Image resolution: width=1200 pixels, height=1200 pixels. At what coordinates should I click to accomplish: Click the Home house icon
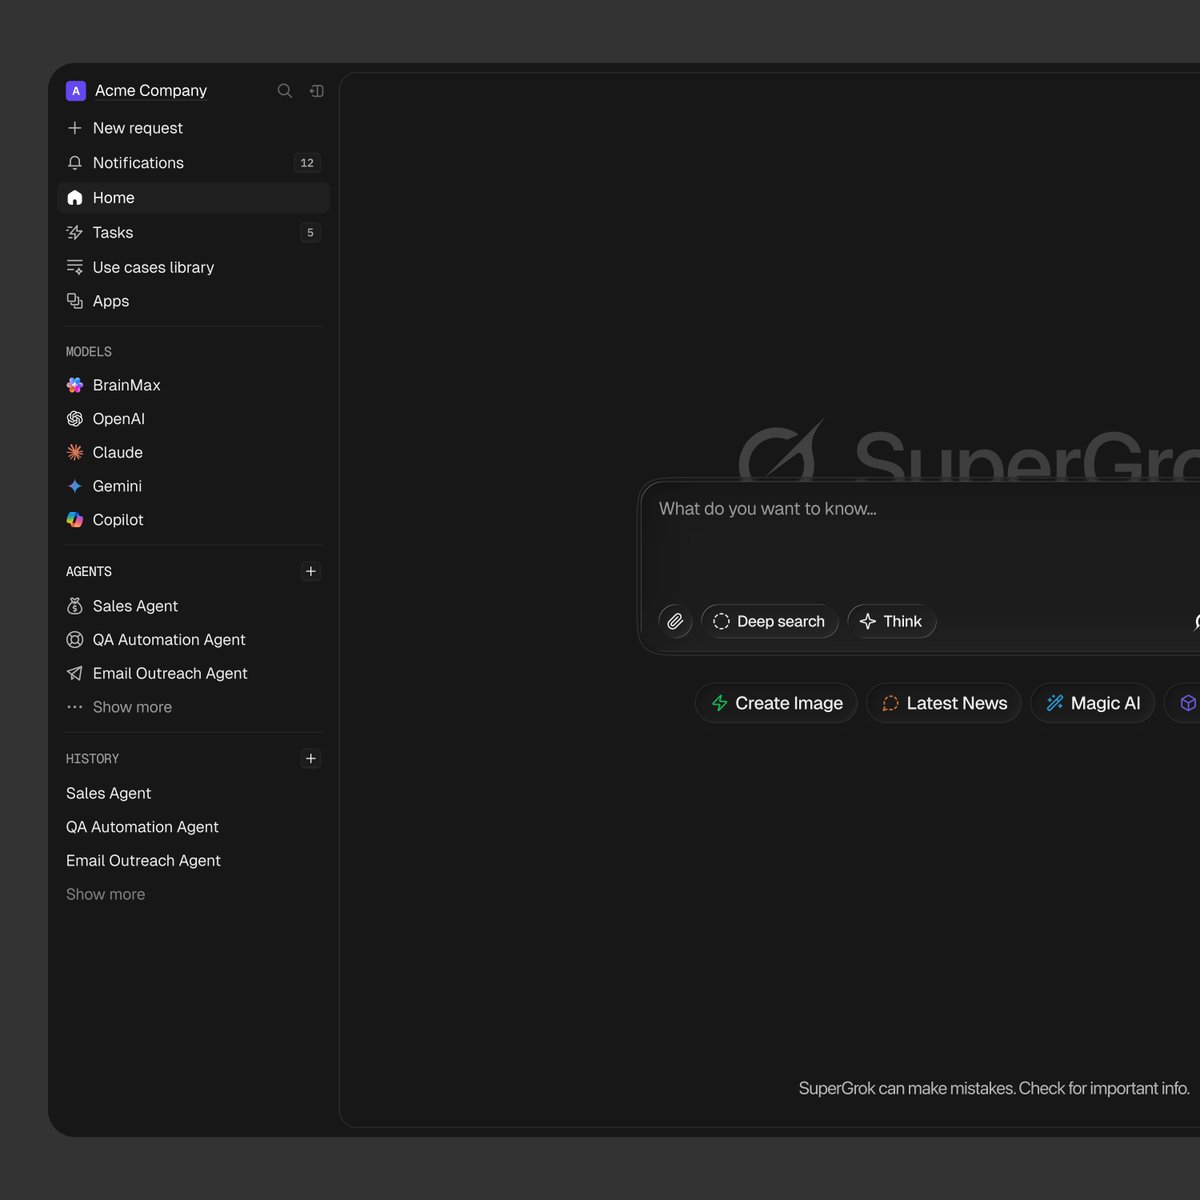[x=75, y=198]
